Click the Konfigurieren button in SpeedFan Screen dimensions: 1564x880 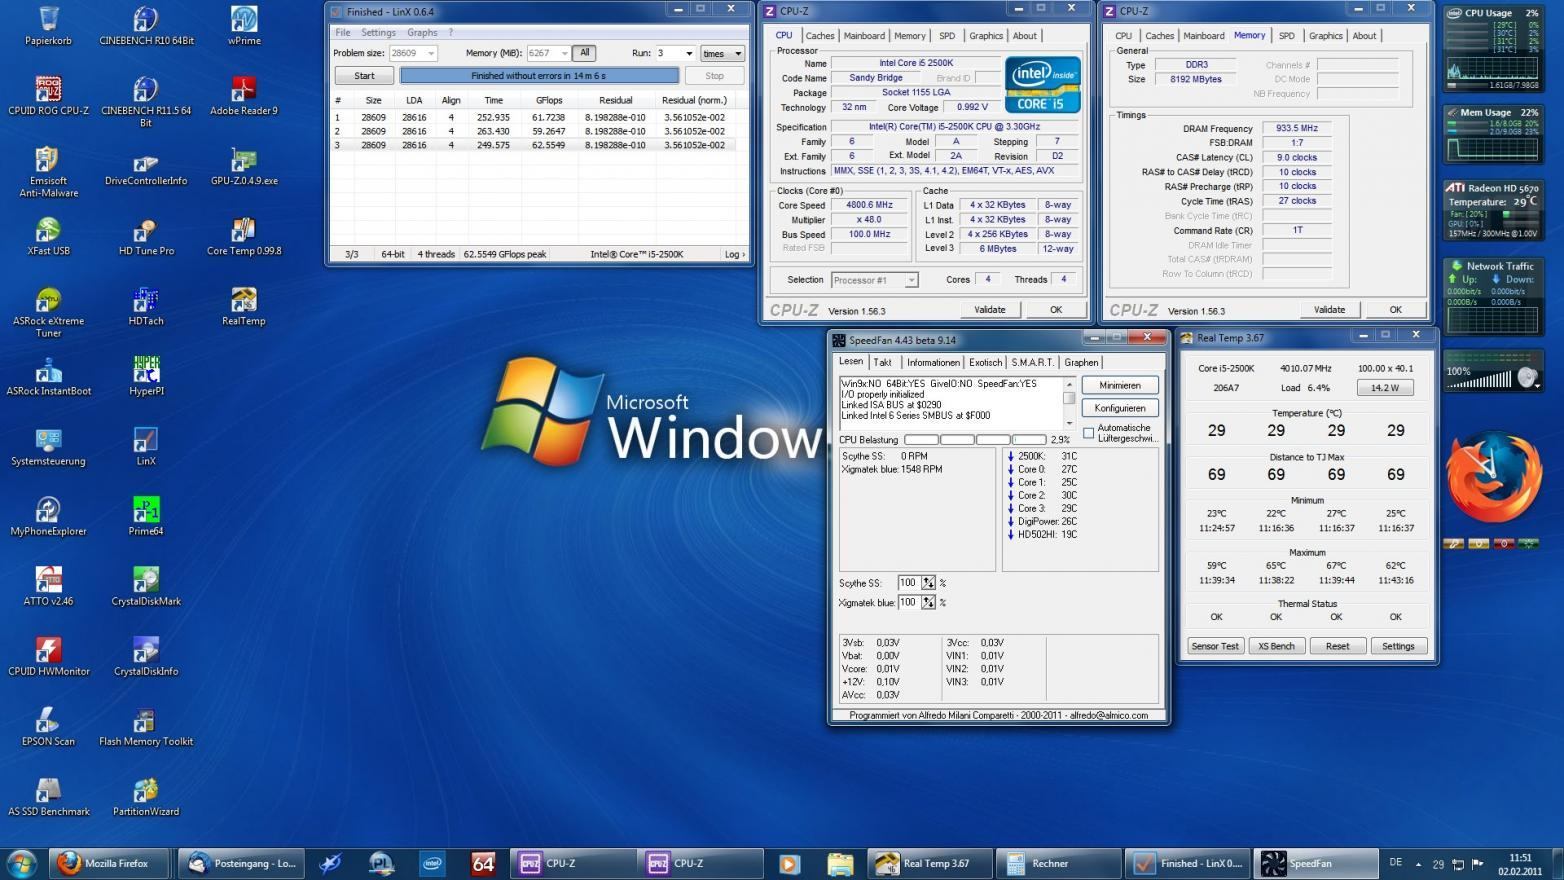coord(1120,408)
